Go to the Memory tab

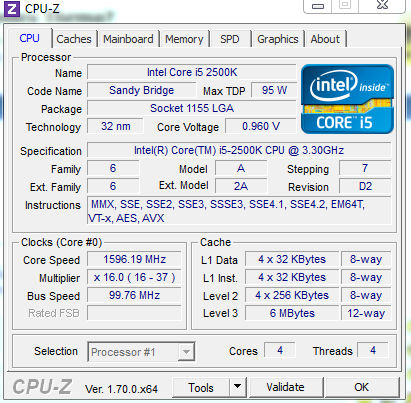click(184, 39)
